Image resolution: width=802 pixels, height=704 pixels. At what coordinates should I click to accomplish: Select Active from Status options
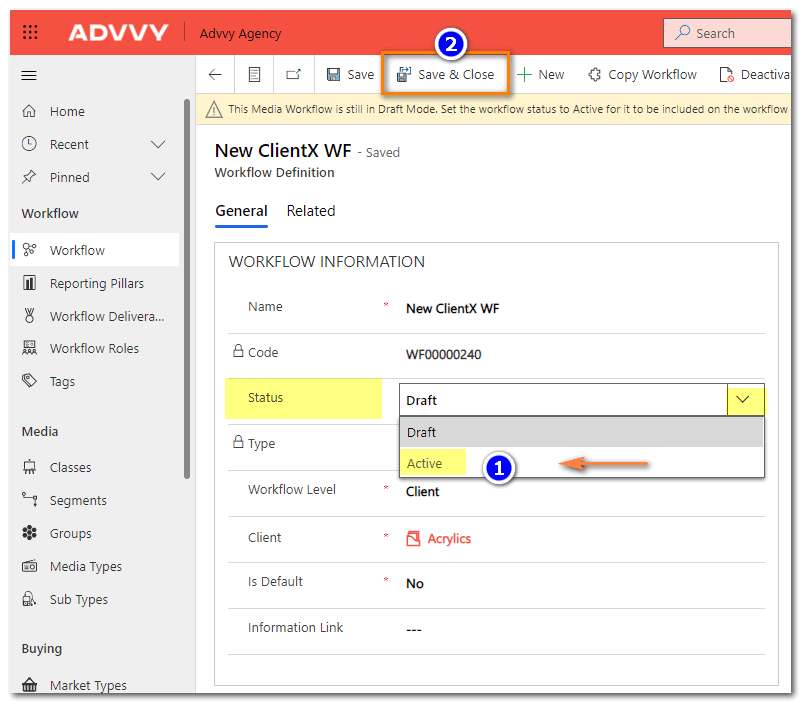[425, 463]
